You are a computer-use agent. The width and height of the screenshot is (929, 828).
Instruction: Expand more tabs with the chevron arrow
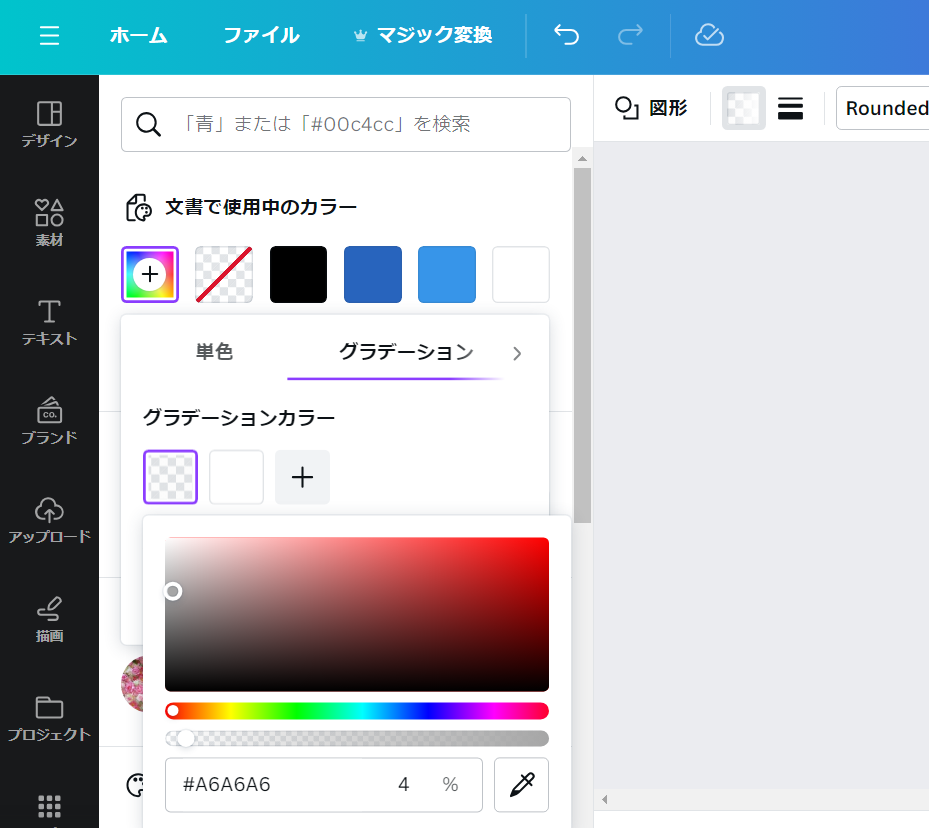[x=517, y=353]
